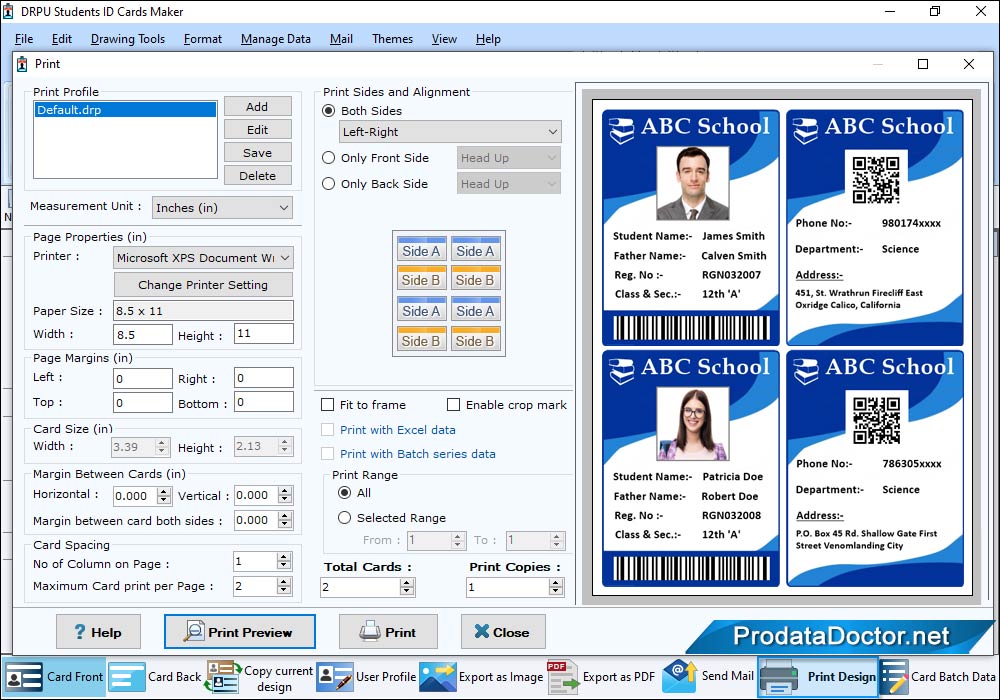Open the Measurement Unit dropdown
This screenshot has height=700, width=1000.
pos(223,208)
